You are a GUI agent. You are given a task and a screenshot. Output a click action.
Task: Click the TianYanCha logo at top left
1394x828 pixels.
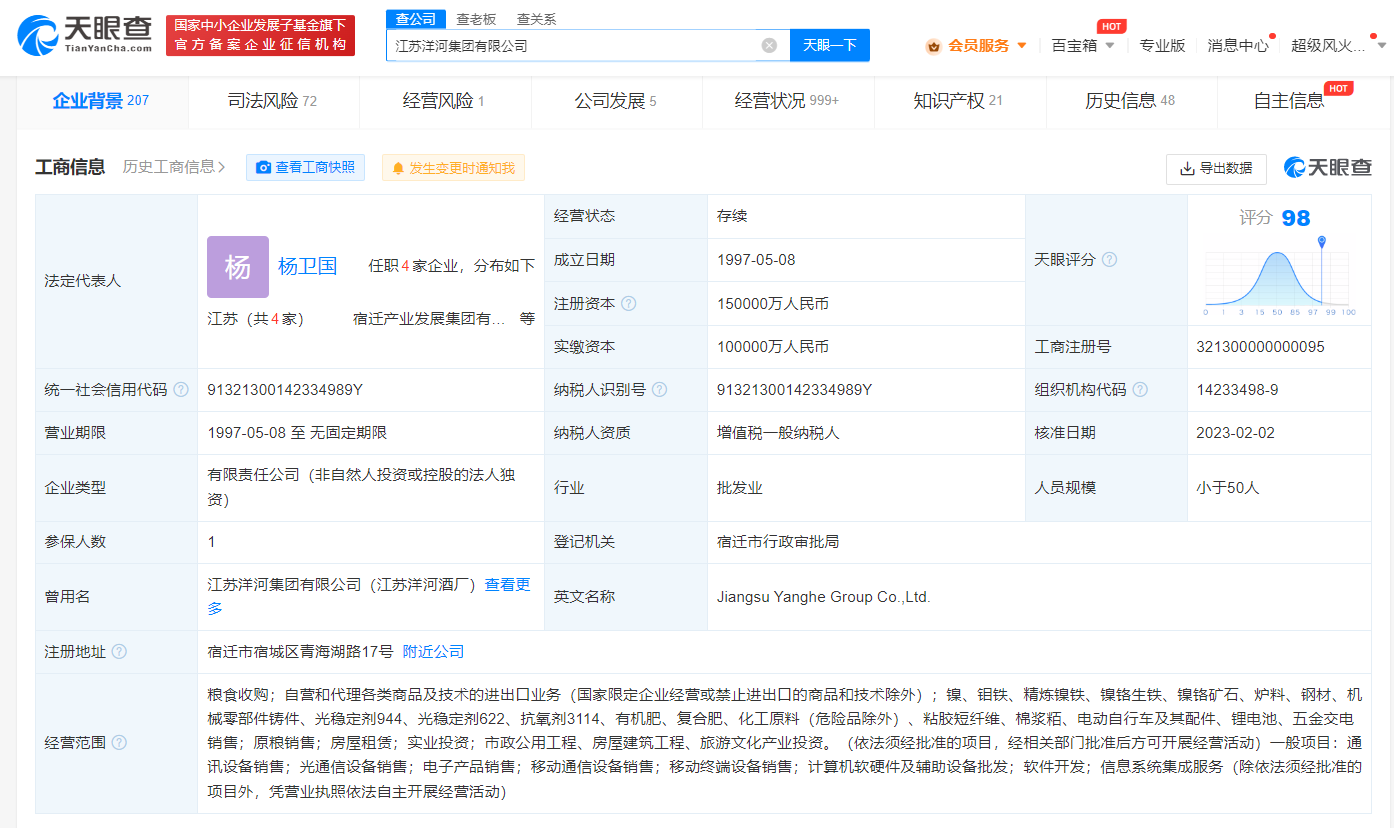[85, 35]
